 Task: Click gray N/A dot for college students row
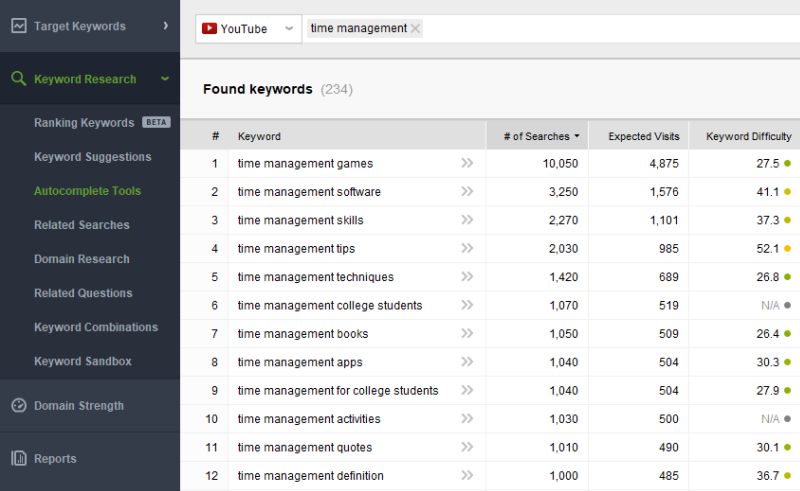click(787, 305)
